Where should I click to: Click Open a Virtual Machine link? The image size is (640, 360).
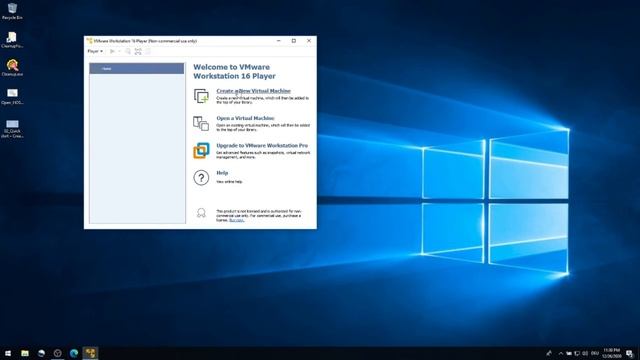point(245,118)
